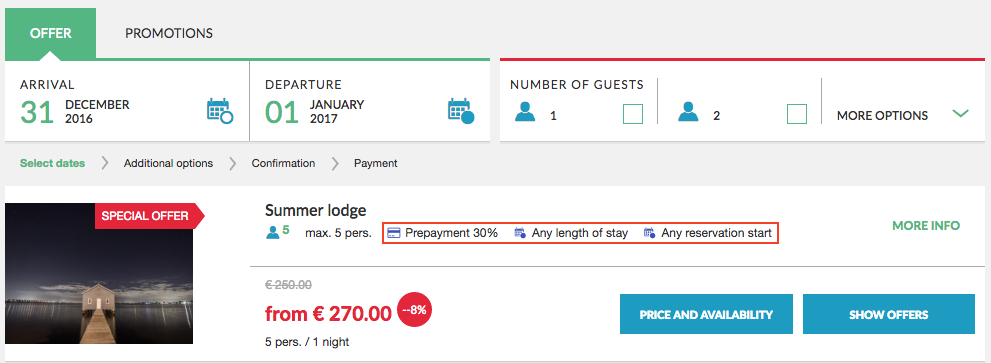Click the Price and Availability button
991x363 pixels.
pos(706,314)
